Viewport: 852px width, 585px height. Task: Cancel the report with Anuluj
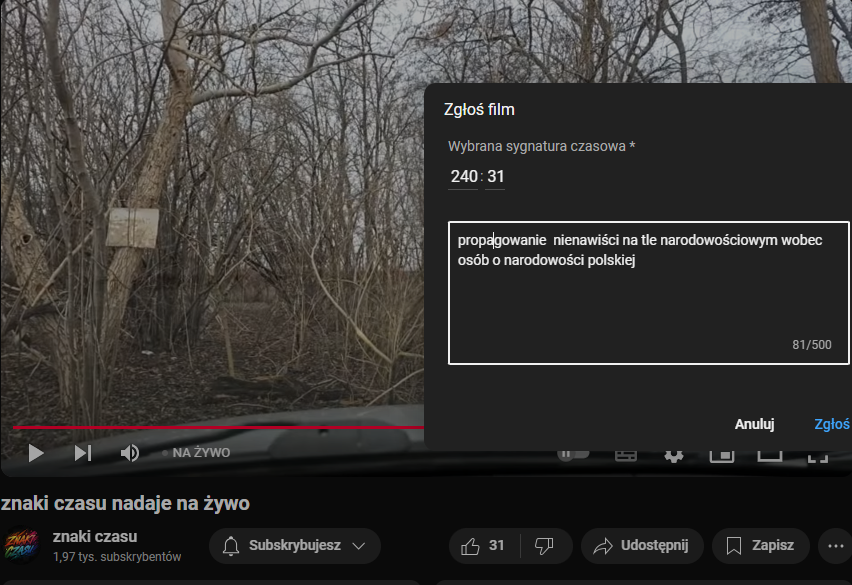pyautogui.click(x=754, y=424)
